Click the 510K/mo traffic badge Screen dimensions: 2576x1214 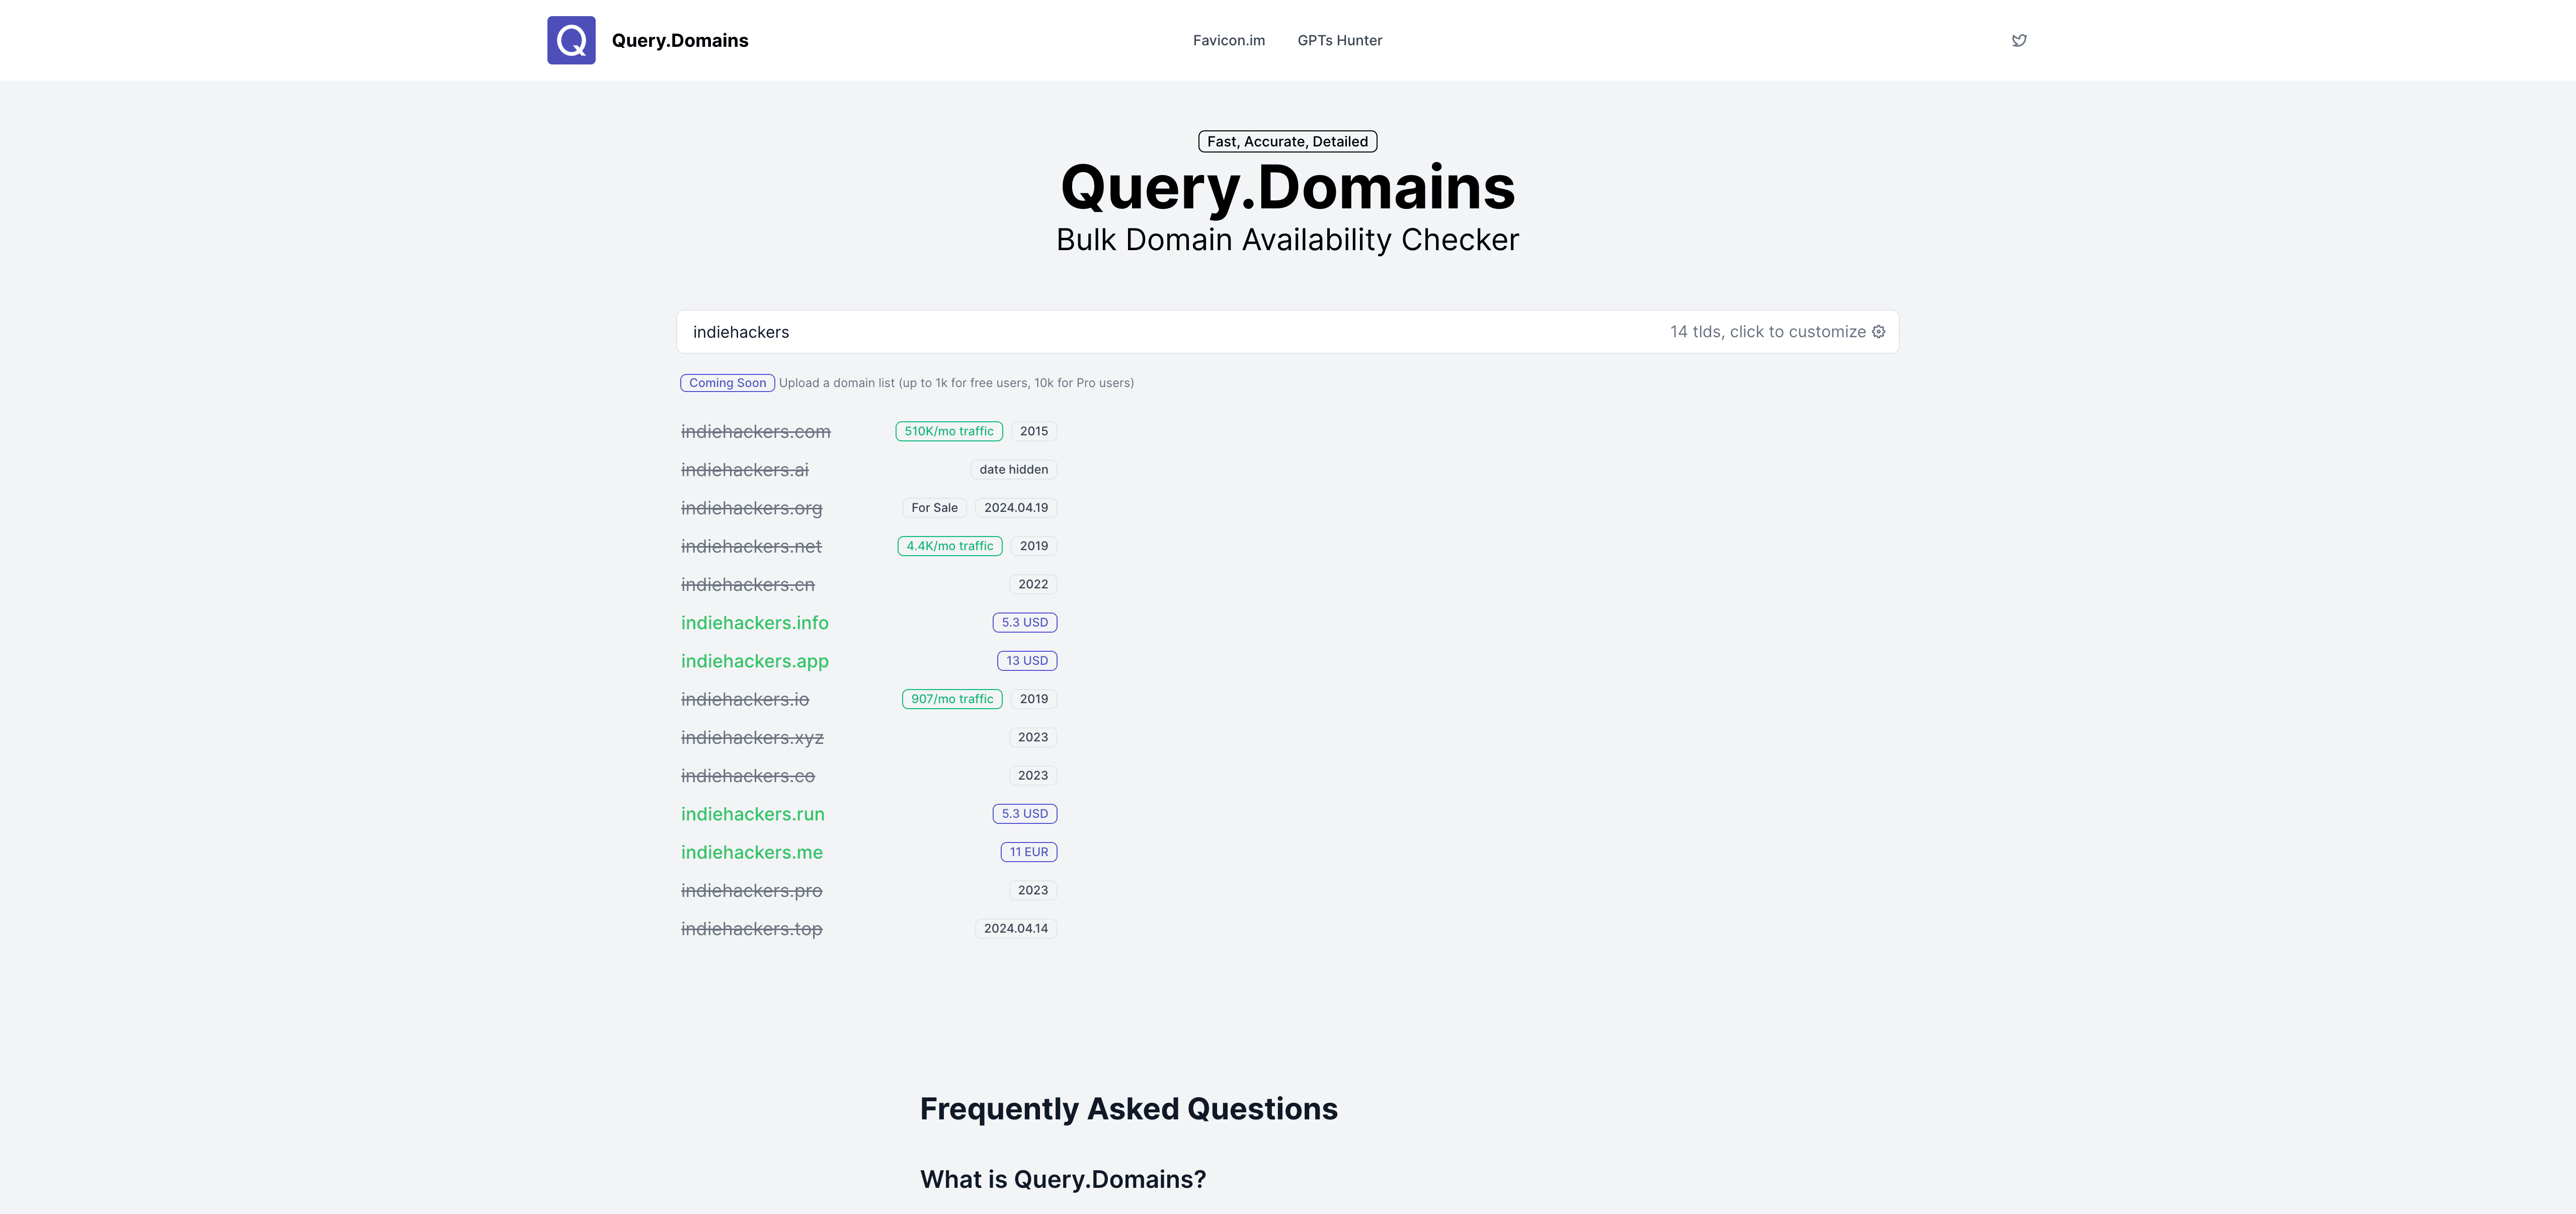(x=948, y=431)
